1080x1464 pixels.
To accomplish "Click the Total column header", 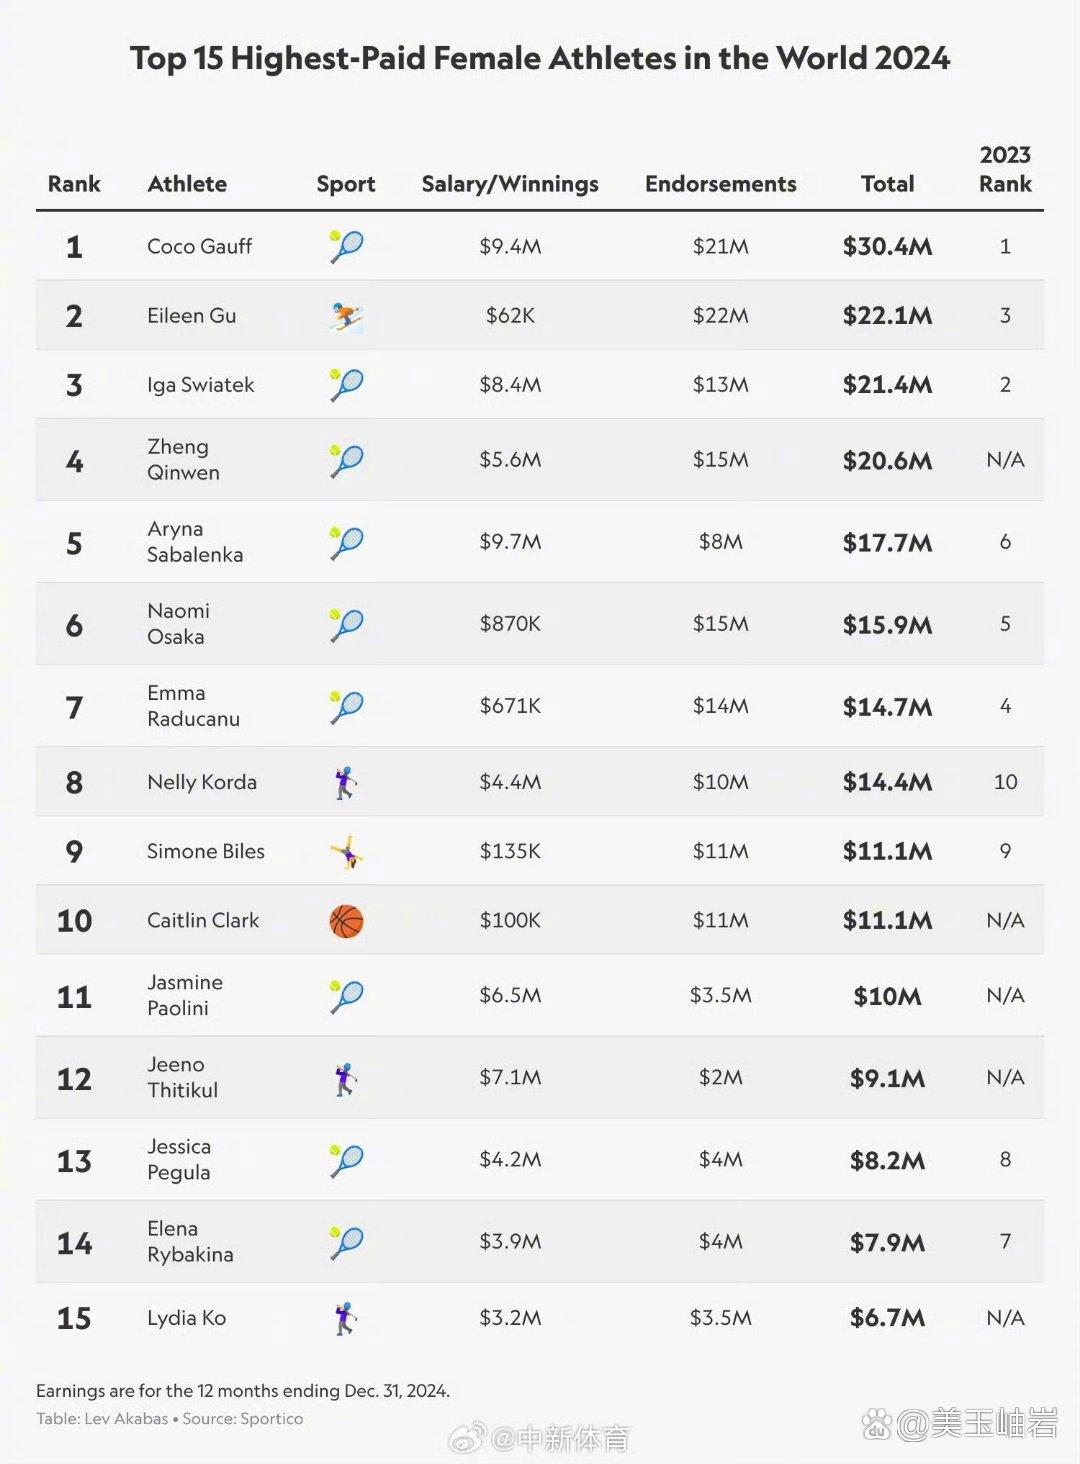I will pyautogui.click(x=888, y=184).
